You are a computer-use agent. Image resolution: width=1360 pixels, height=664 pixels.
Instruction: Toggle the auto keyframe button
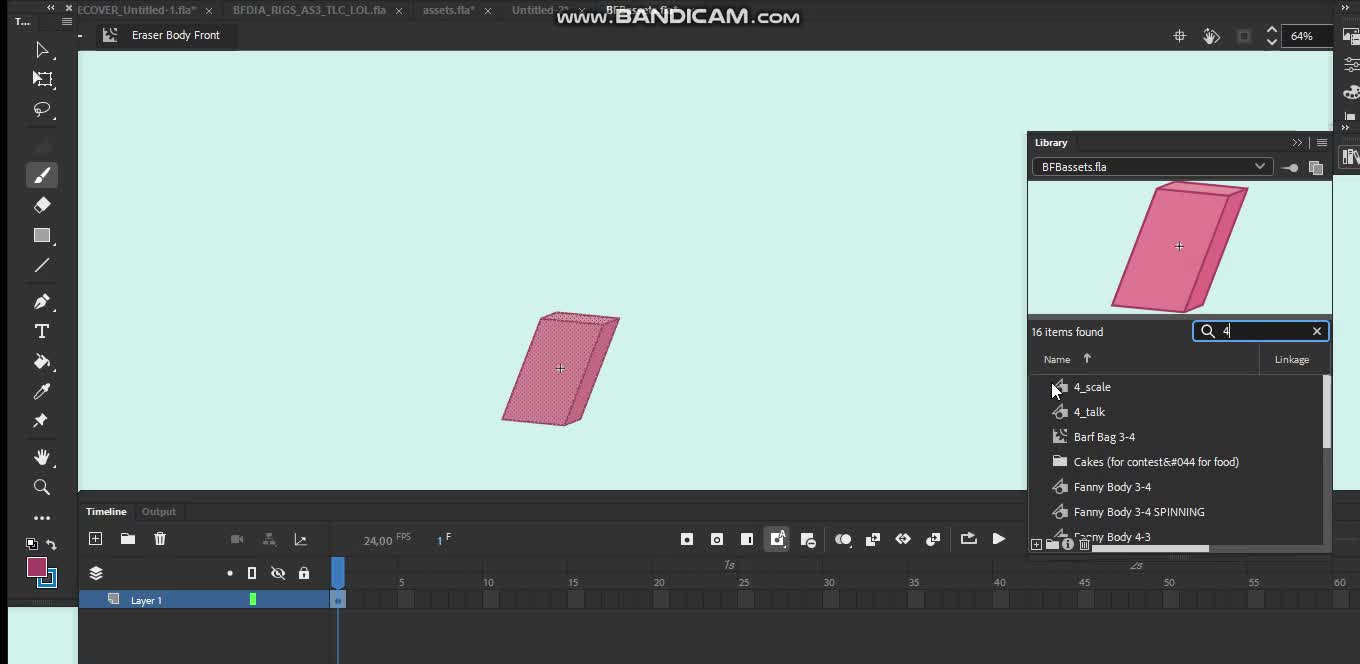pos(777,539)
